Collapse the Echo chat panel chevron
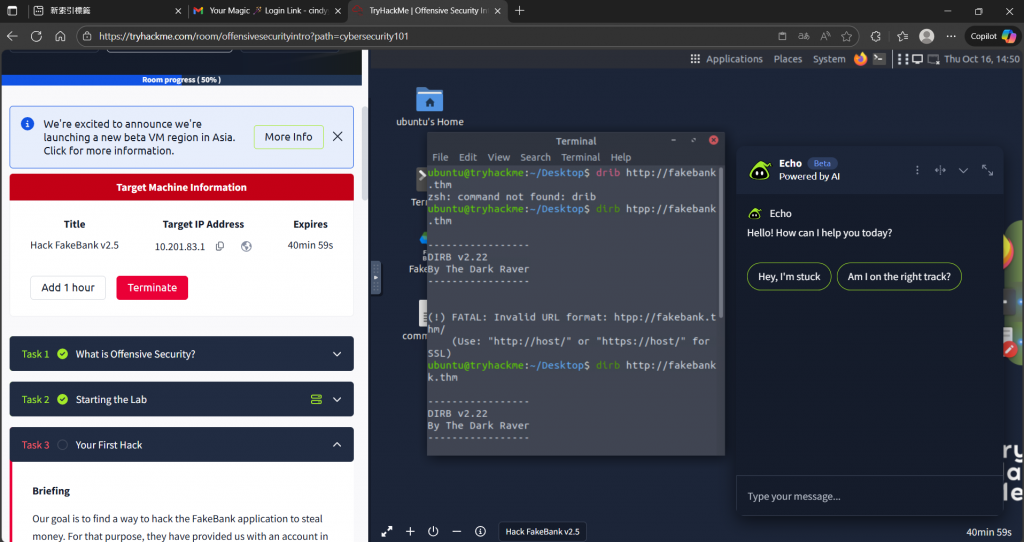Viewport: 1024px width, 542px height. click(963, 170)
